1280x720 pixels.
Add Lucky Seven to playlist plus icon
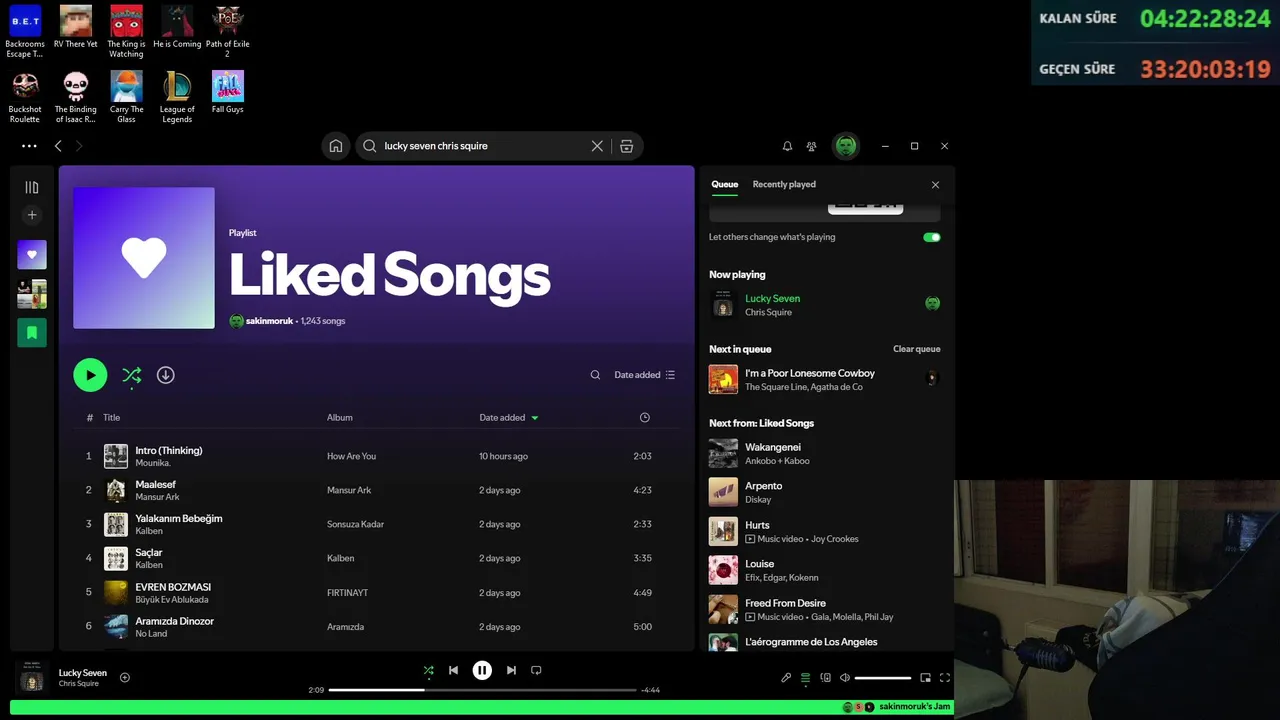[125, 678]
